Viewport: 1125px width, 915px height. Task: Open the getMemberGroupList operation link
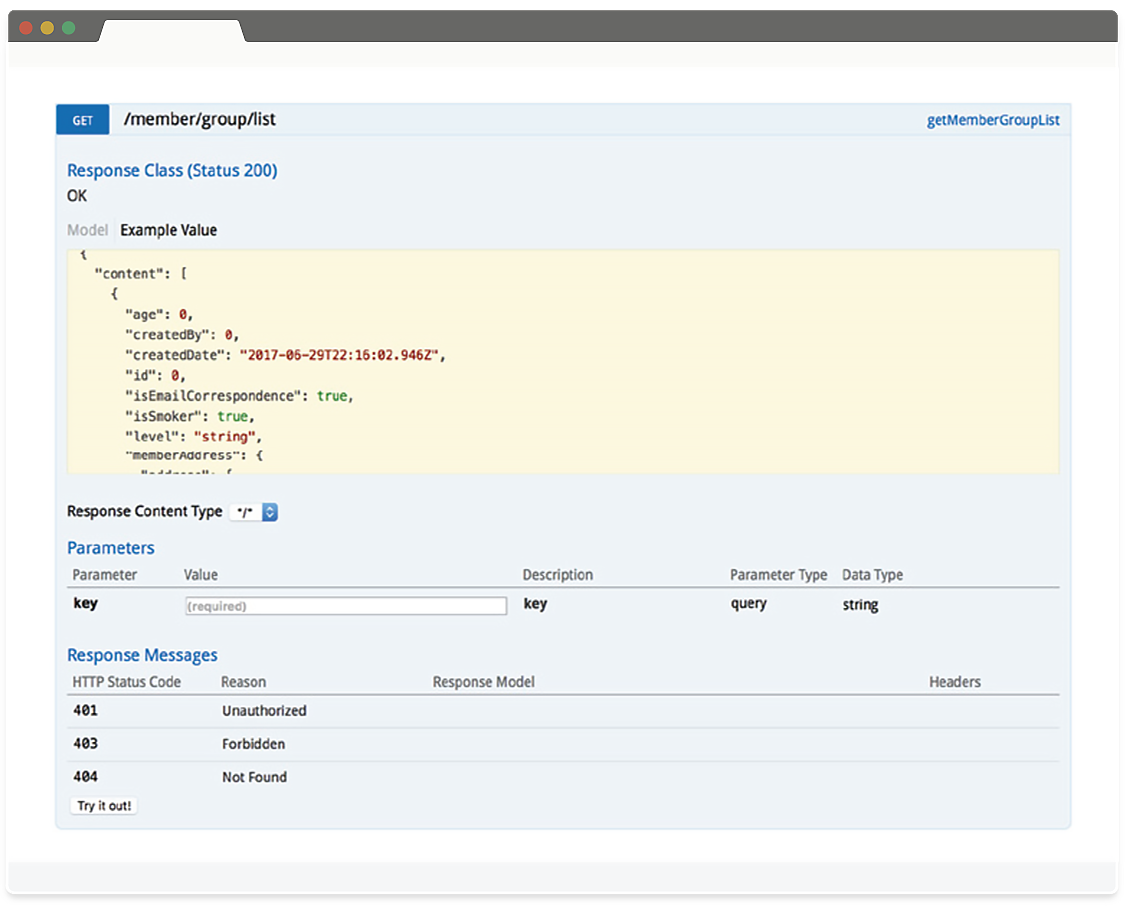pyautogui.click(x=993, y=121)
